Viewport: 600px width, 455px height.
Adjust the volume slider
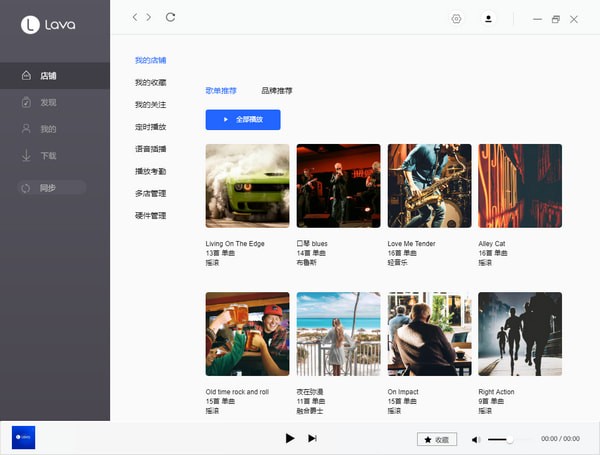[510, 439]
